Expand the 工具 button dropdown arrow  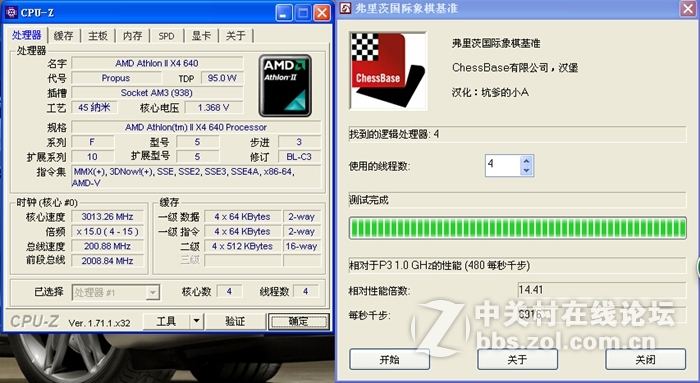[196, 321]
